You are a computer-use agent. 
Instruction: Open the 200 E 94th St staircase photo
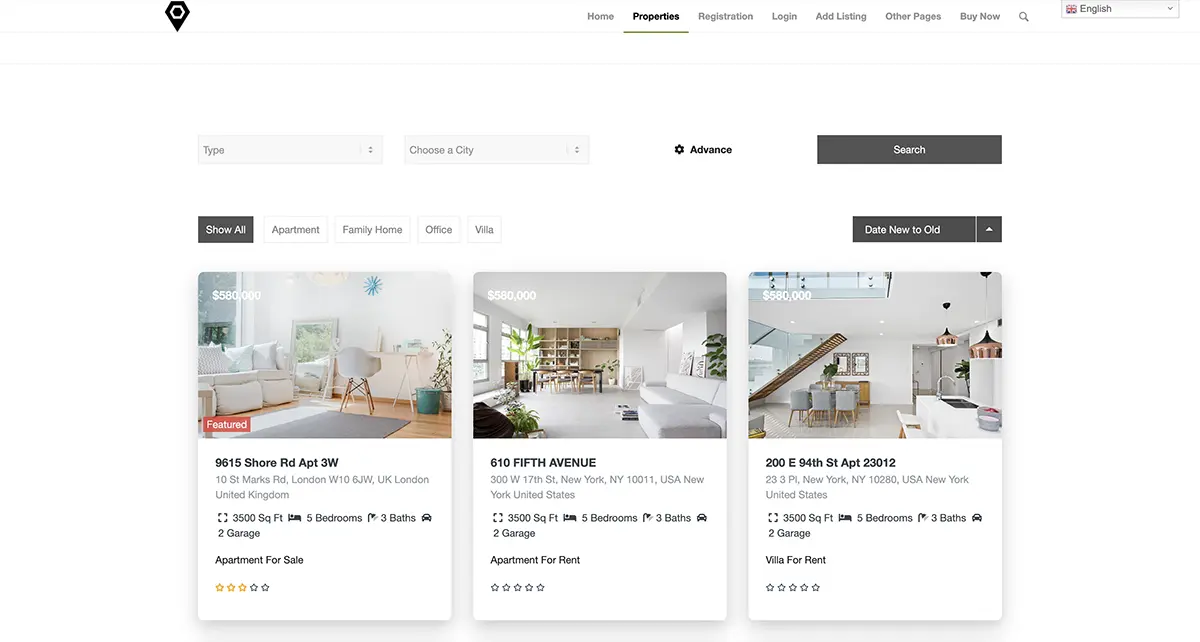[x=875, y=355]
